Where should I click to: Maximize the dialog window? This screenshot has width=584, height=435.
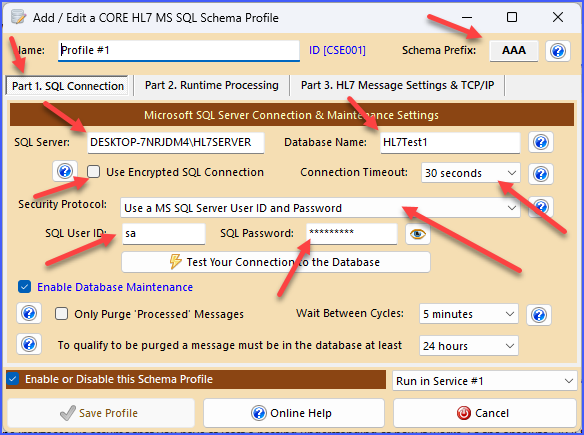click(x=512, y=17)
